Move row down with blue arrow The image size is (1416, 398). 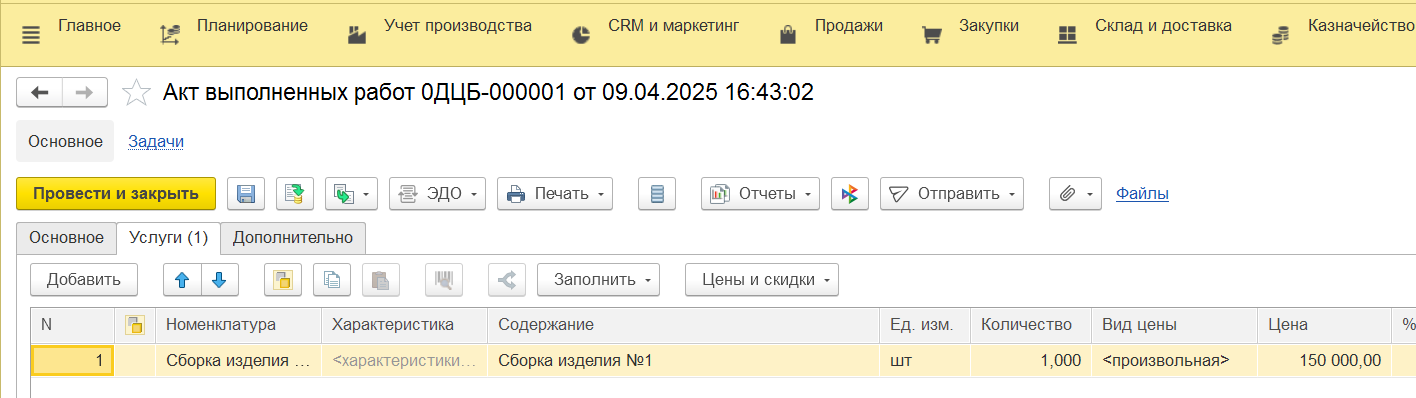click(220, 280)
